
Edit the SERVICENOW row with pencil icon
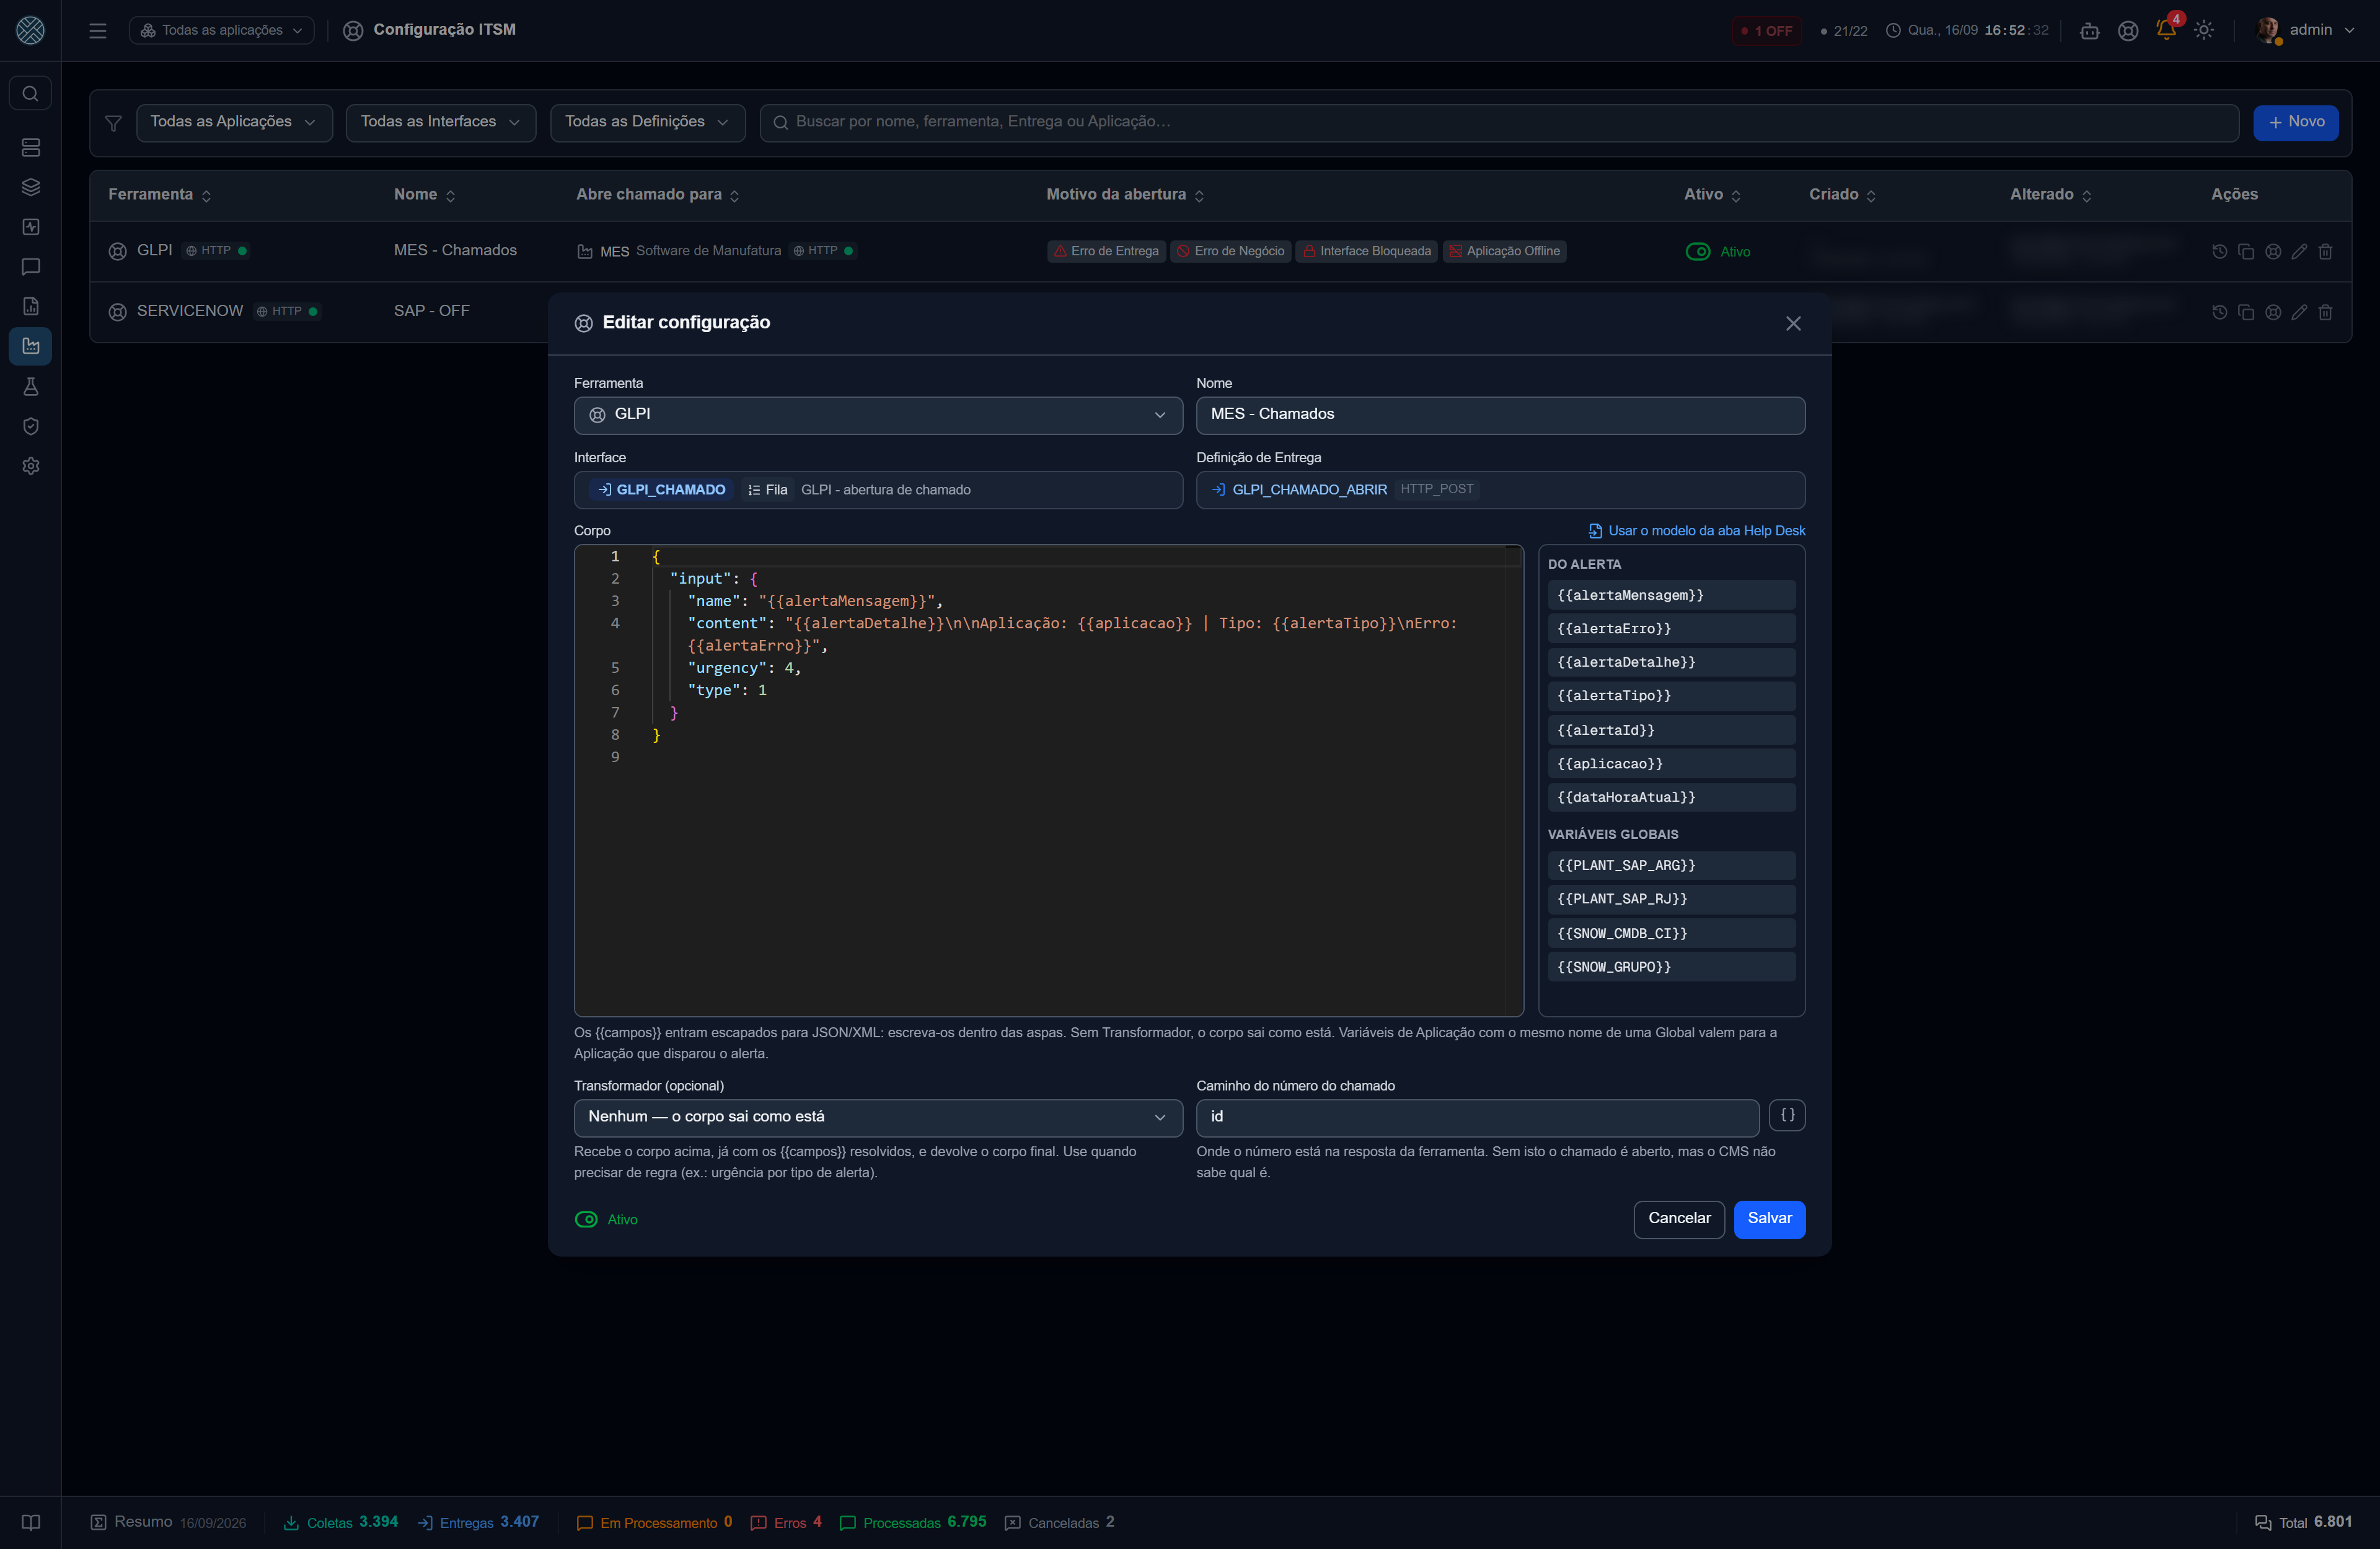tap(2299, 312)
